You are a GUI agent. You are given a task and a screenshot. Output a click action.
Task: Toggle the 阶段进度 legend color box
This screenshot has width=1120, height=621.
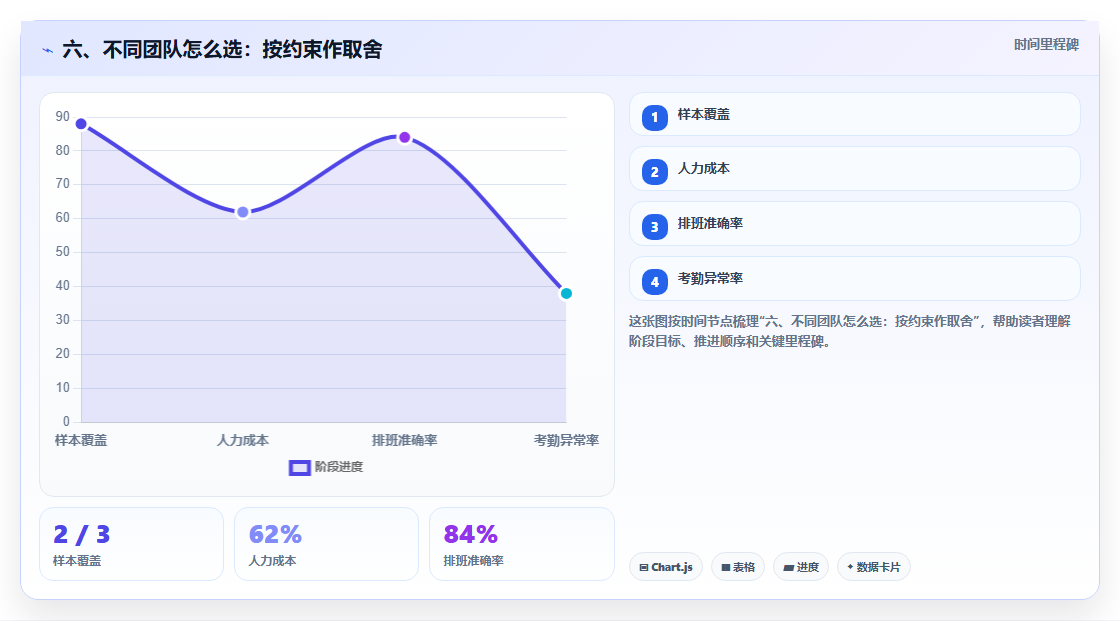click(299, 467)
